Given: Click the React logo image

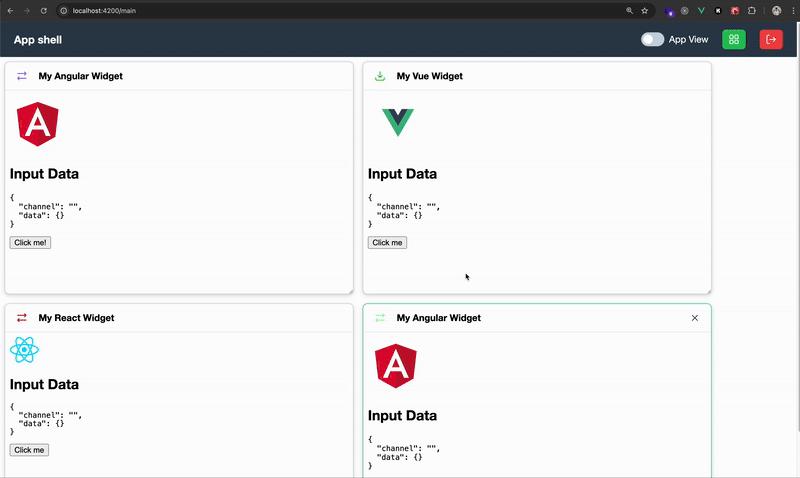Looking at the screenshot, I should tap(24, 350).
